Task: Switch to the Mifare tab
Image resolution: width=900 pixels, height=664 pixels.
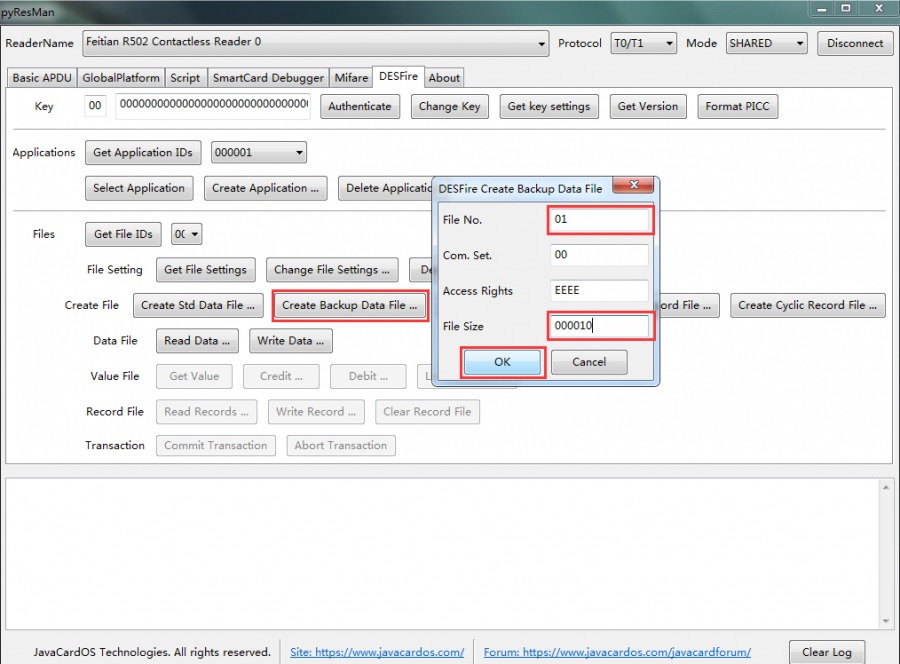Action: (x=351, y=78)
